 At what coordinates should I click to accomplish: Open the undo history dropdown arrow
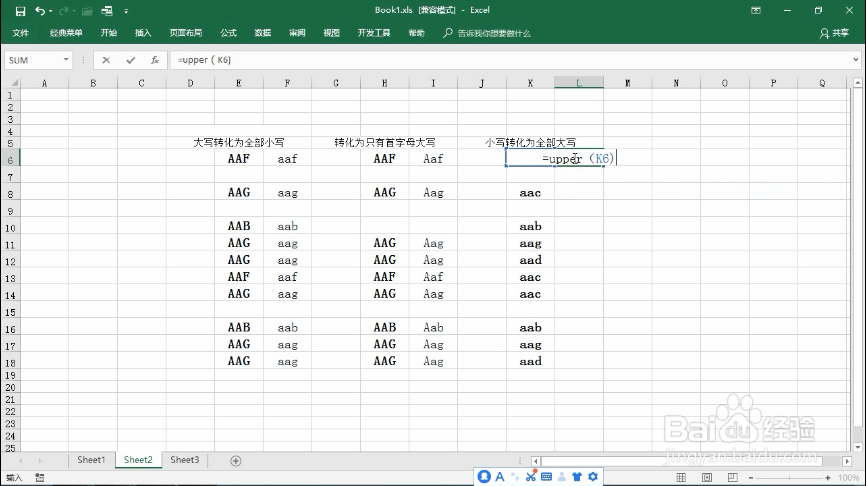click(x=50, y=11)
